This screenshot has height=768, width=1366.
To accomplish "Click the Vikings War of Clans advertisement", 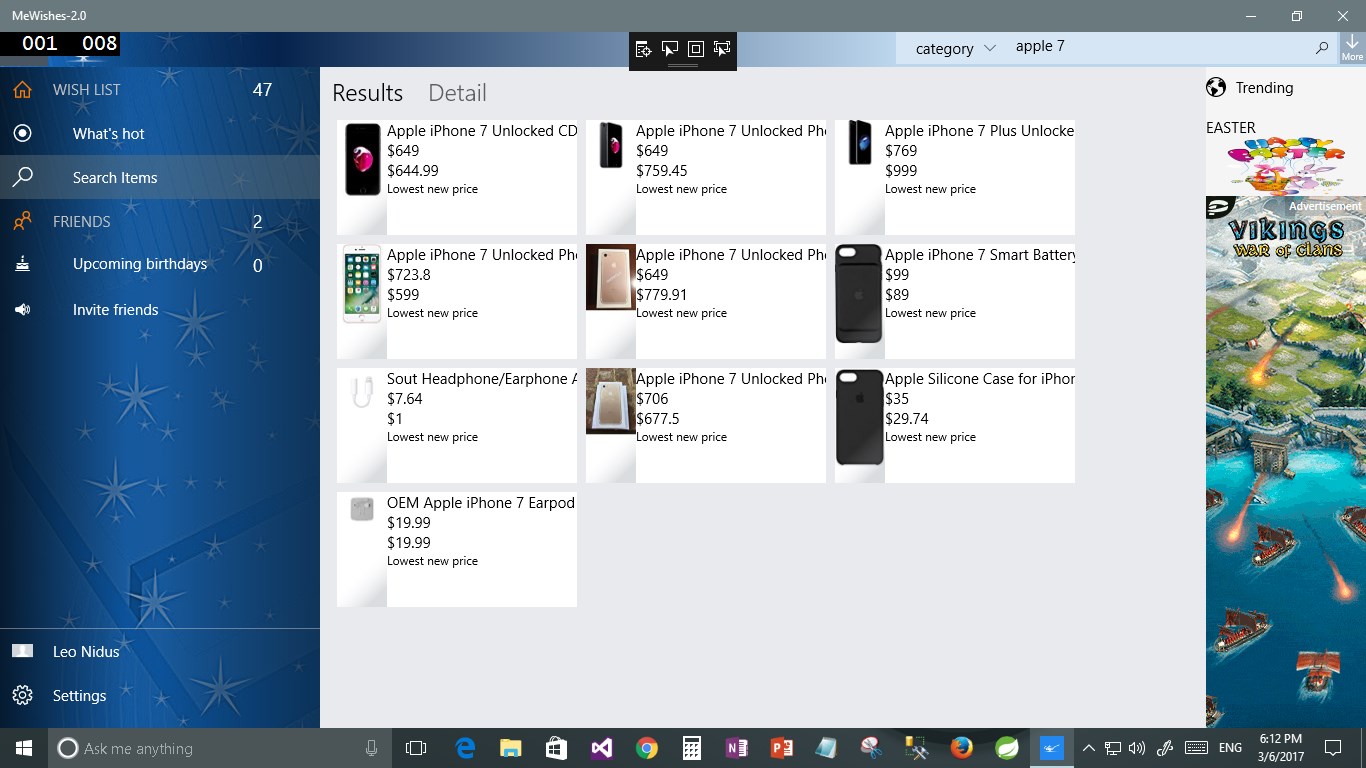I will pyautogui.click(x=1286, y=462).
